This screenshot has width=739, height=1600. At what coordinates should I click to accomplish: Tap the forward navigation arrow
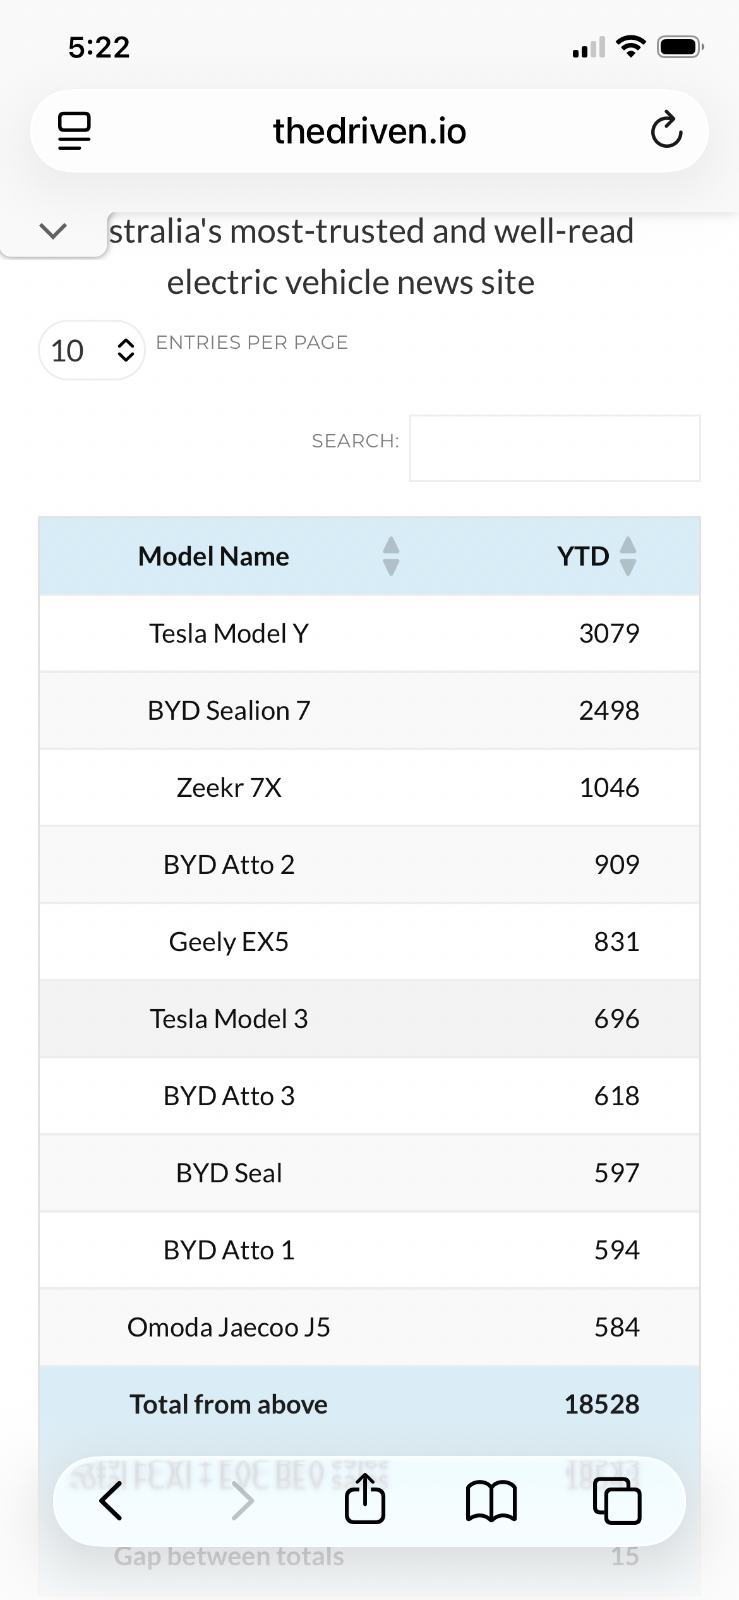pyautogui.click(x=243, y=1501)
